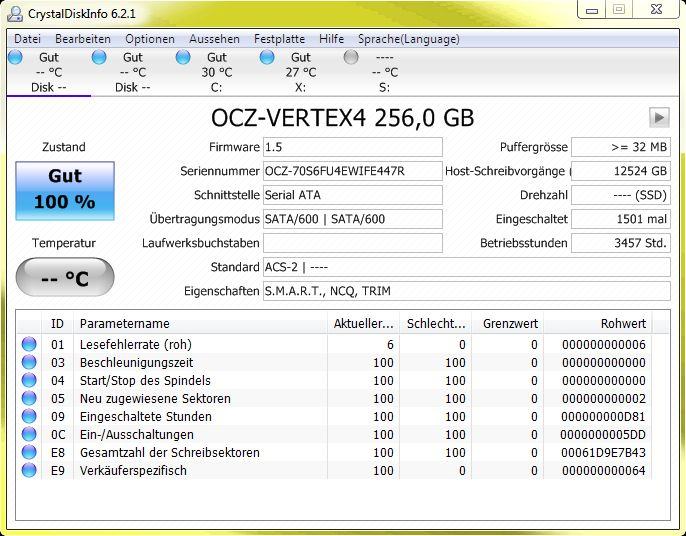Click the status orb for Ein-/Ausschaltungen
686x536 pixels.
[x=29, y=434]
